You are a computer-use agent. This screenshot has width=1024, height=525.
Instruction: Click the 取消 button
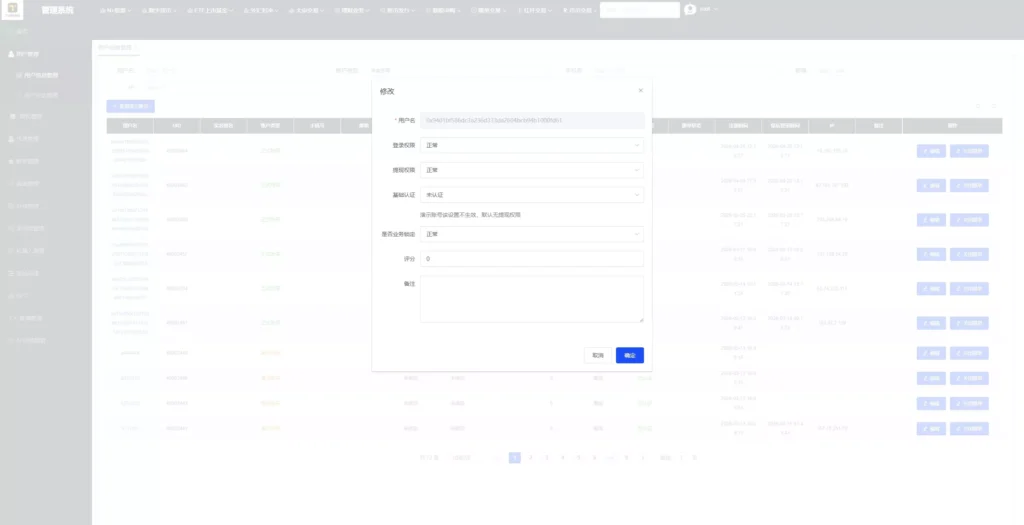click(x=598, y=355)
